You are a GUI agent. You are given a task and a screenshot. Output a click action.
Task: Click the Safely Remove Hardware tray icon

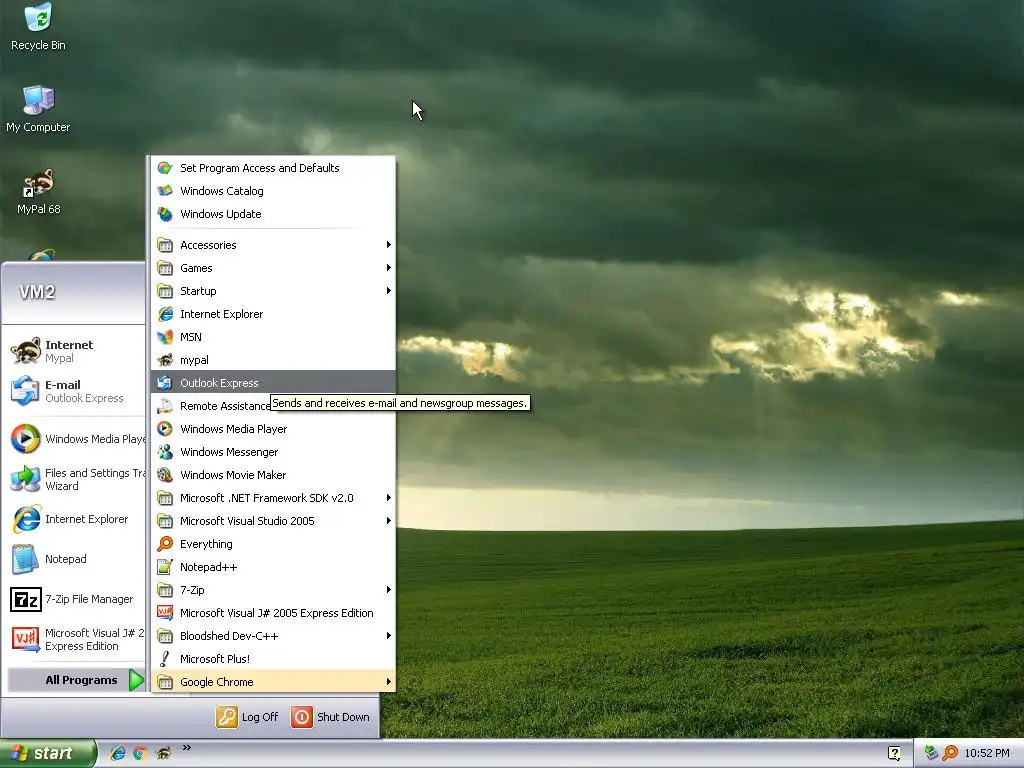pos(931,753)
